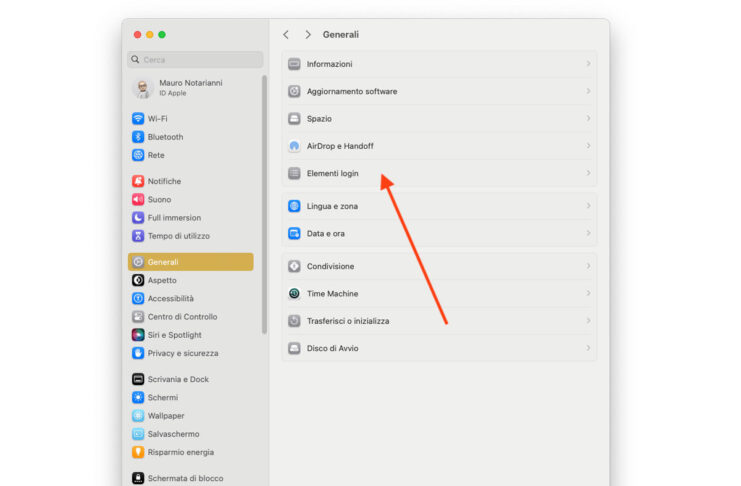Click Mauro Notarianni profile picture

(142, 88)
